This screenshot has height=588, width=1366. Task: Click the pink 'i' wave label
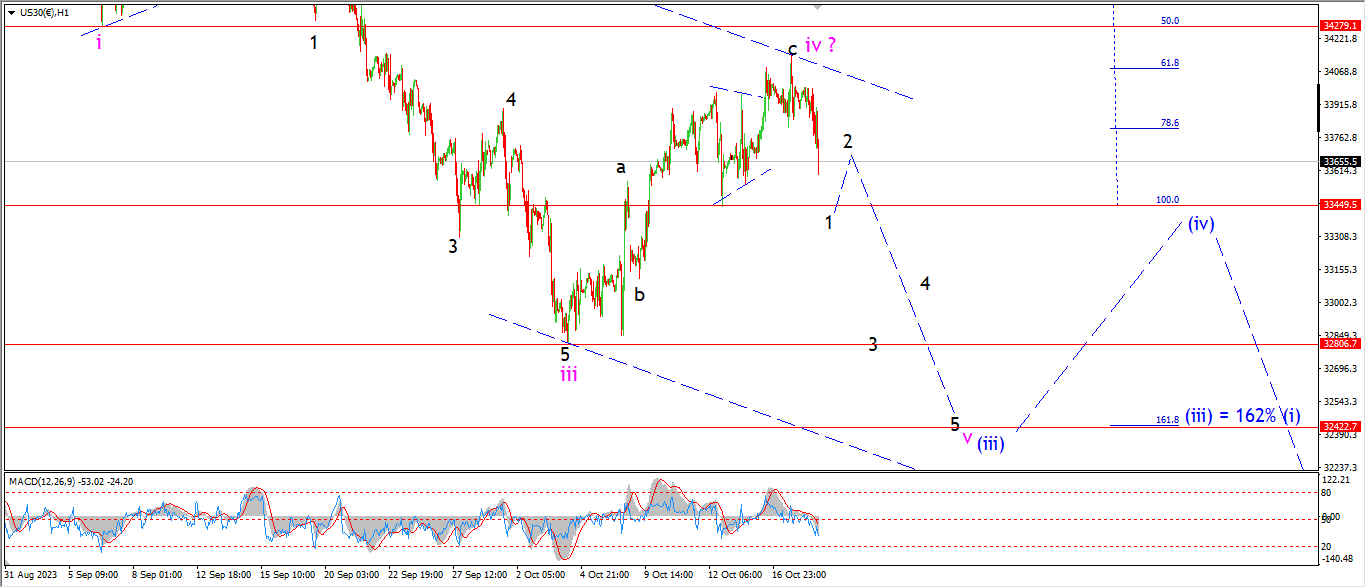point(99,42)
